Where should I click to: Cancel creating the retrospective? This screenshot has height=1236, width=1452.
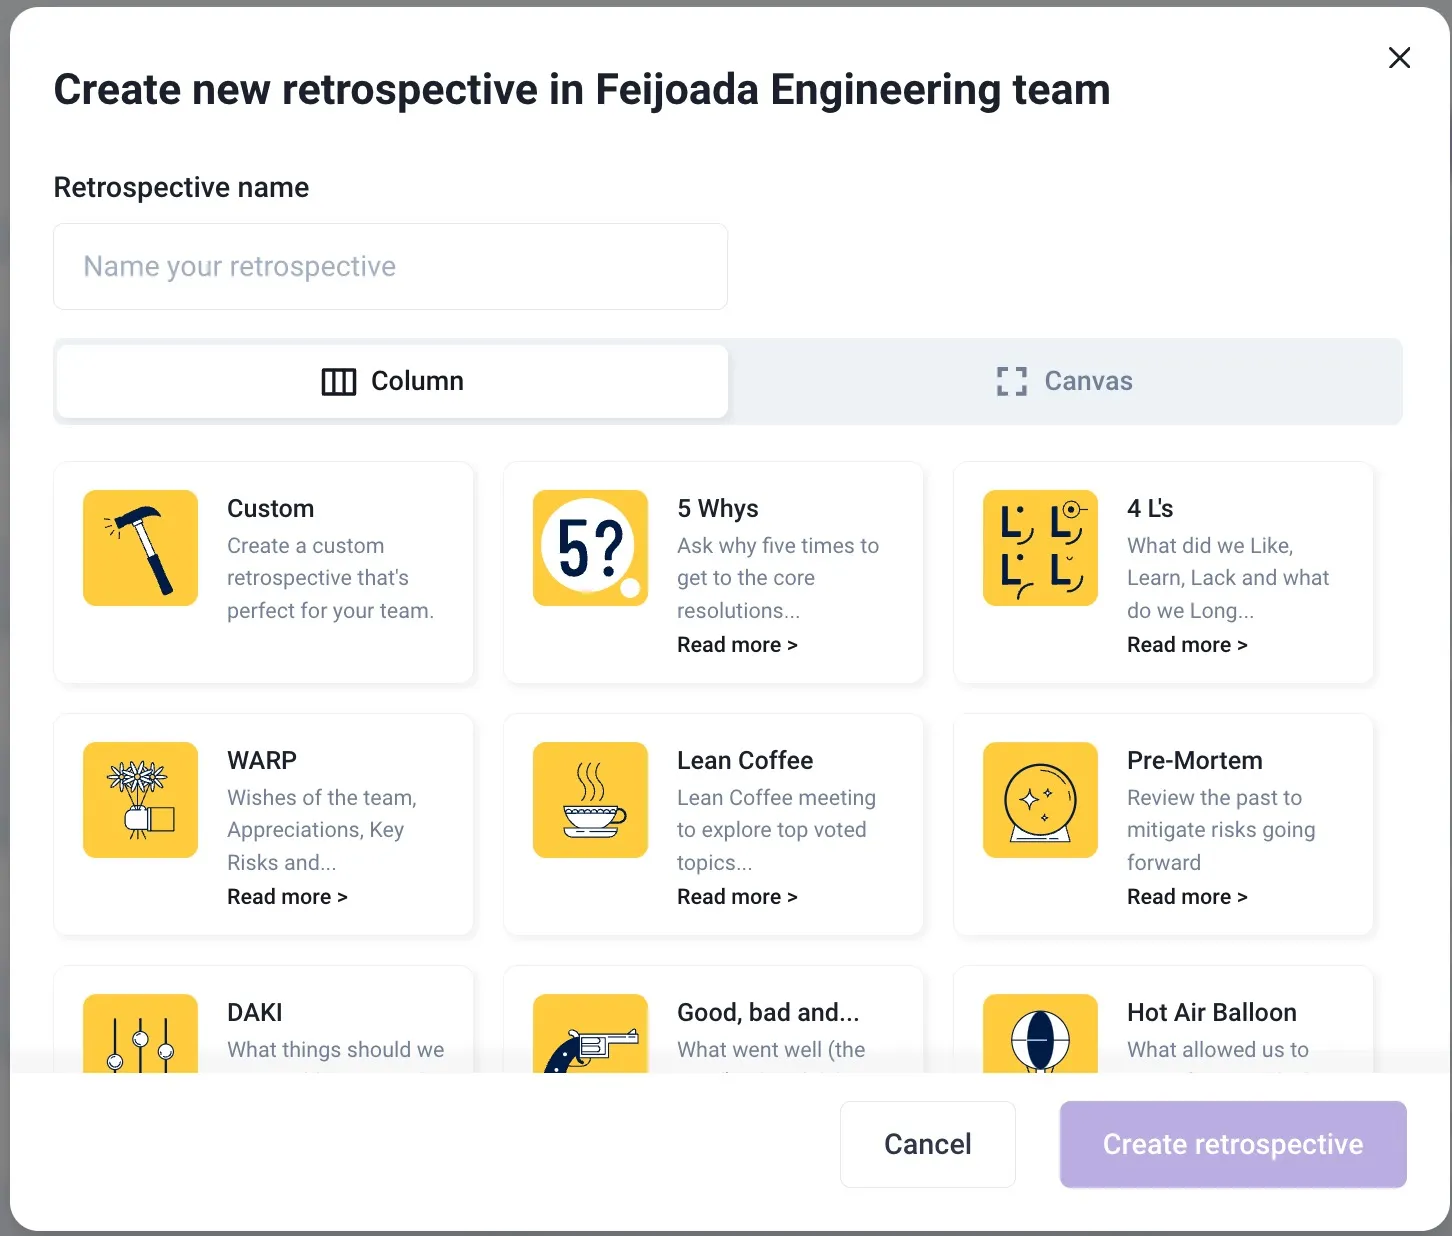(x=927, y=1144)
